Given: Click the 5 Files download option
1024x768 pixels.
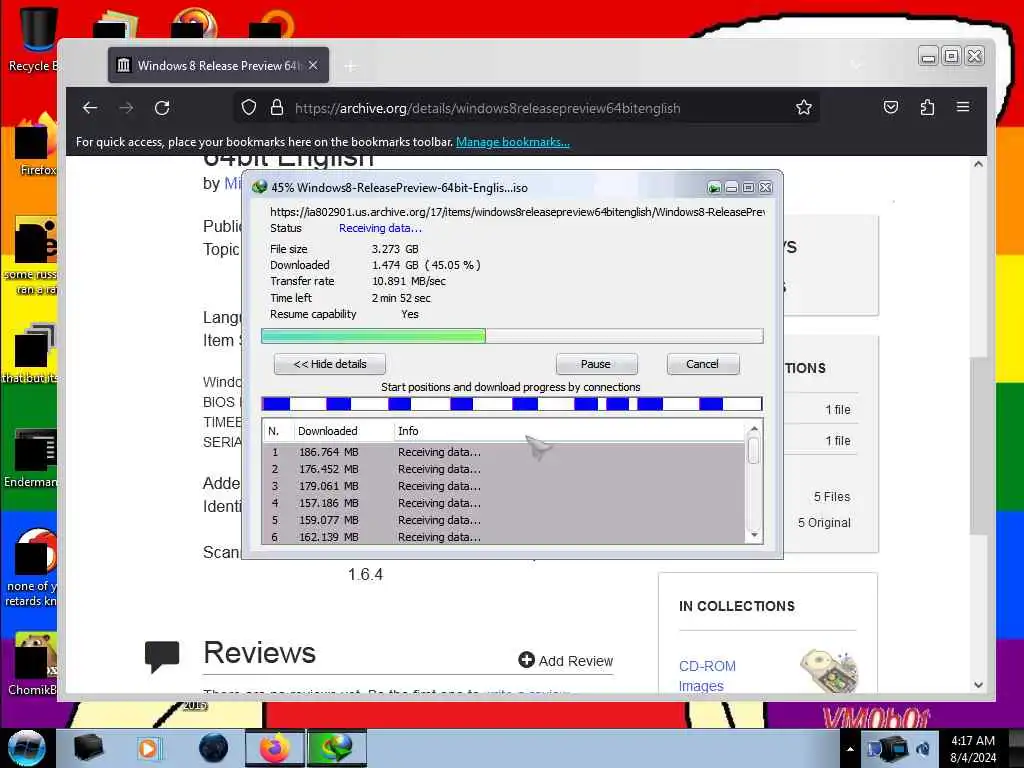Looking at the screenshot, I should [832, 497].
